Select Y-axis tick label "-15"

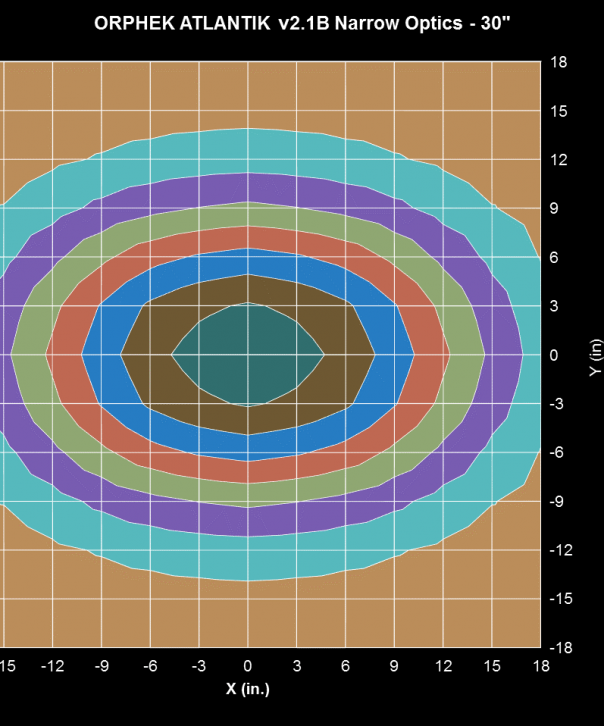[x=561, y=599]
